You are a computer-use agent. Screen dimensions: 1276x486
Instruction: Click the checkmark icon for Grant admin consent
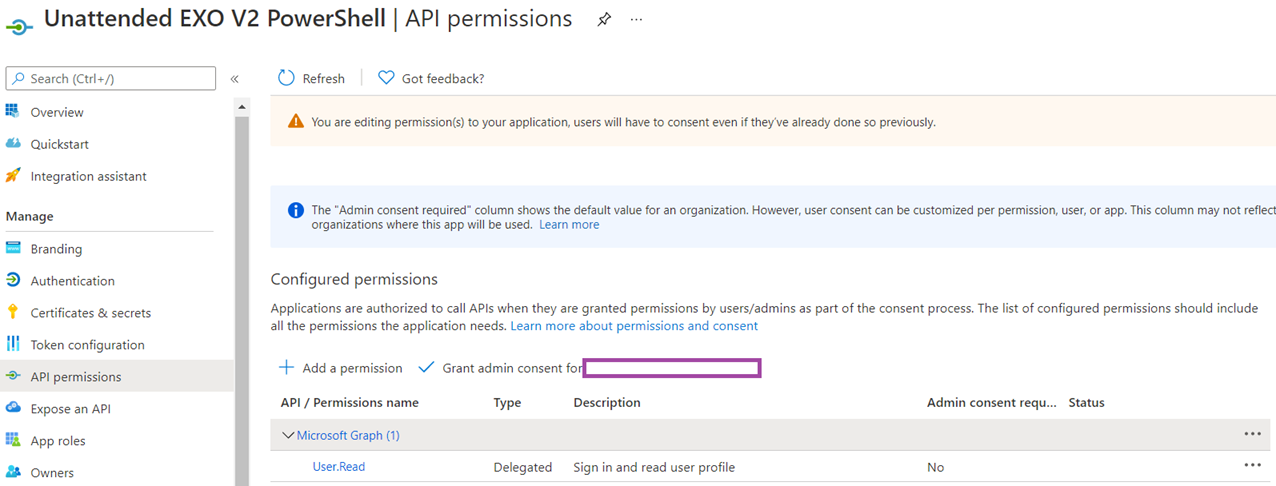pyautogui.click(x=427, y=368)
